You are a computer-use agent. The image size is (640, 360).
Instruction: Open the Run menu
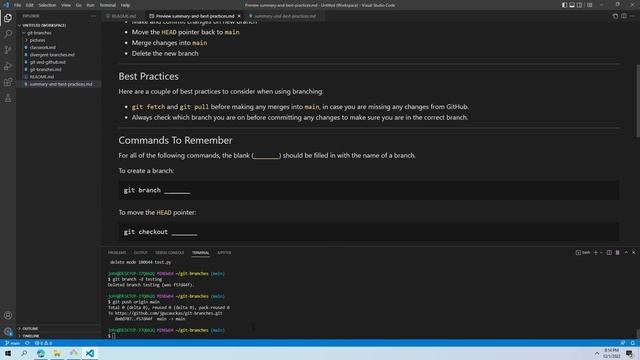[x=90, y=5]
